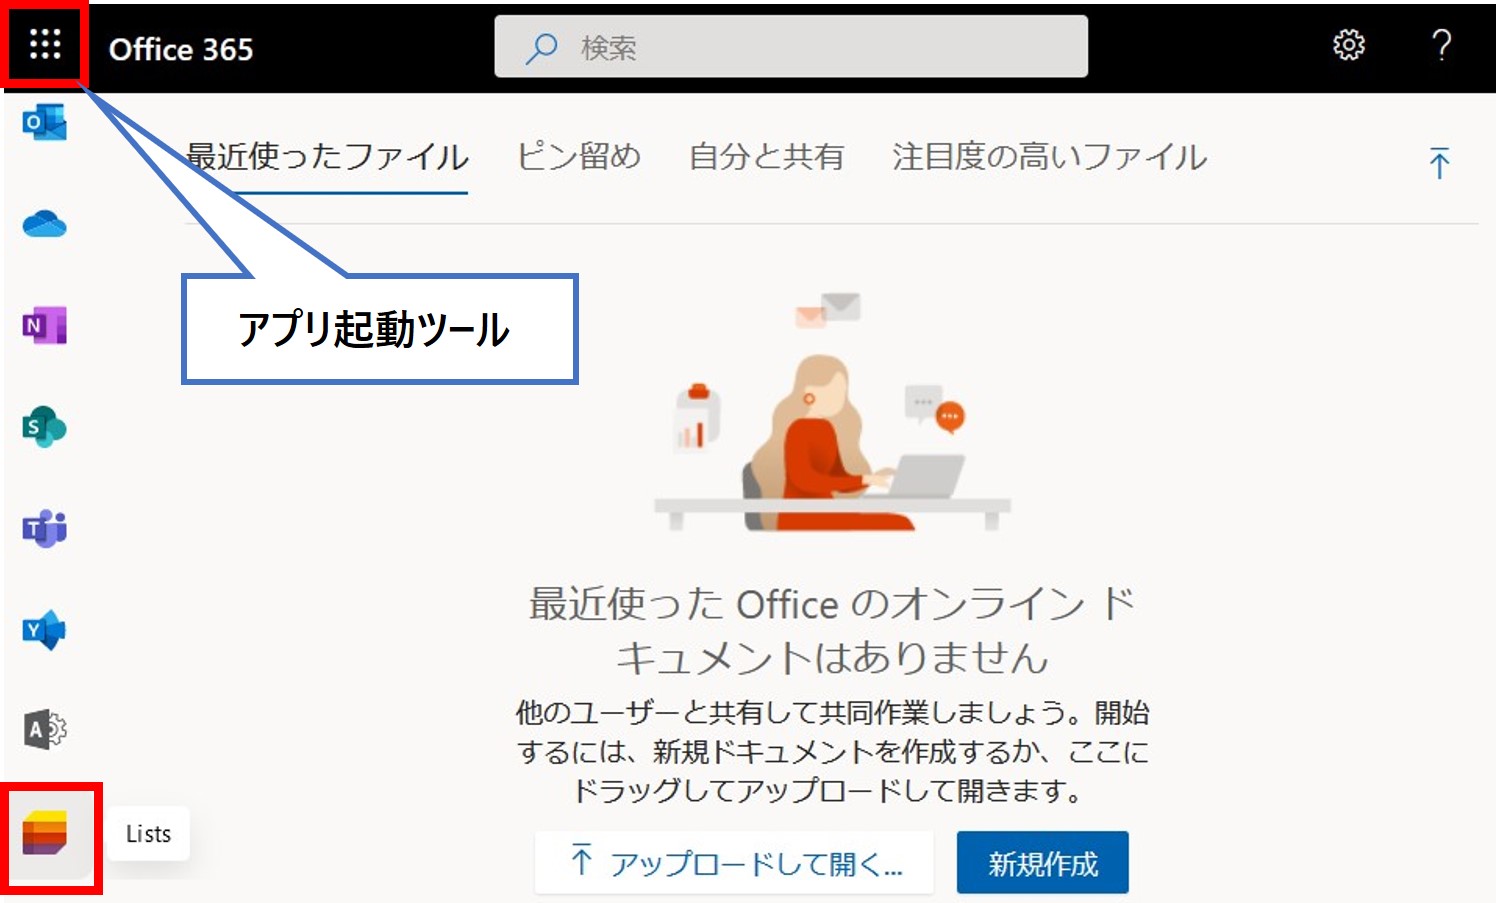The image size is (1496, 903).
Task: Open the Admin center icon
Action: point(44,730)
